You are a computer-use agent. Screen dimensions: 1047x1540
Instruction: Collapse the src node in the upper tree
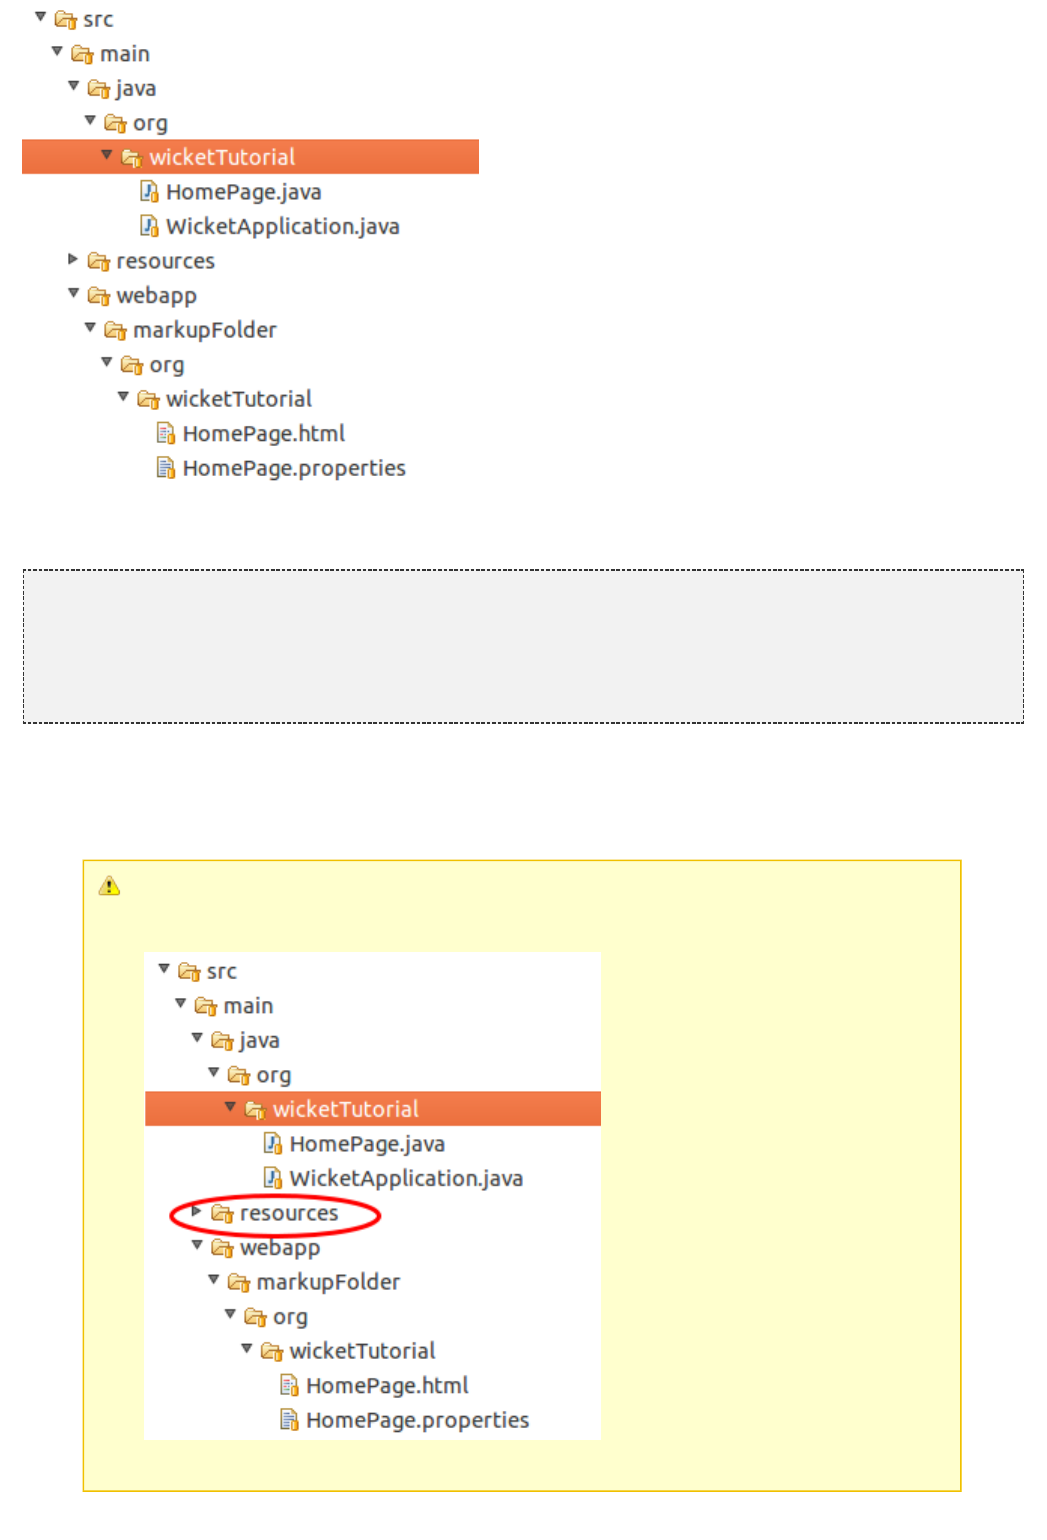[41, 17]
